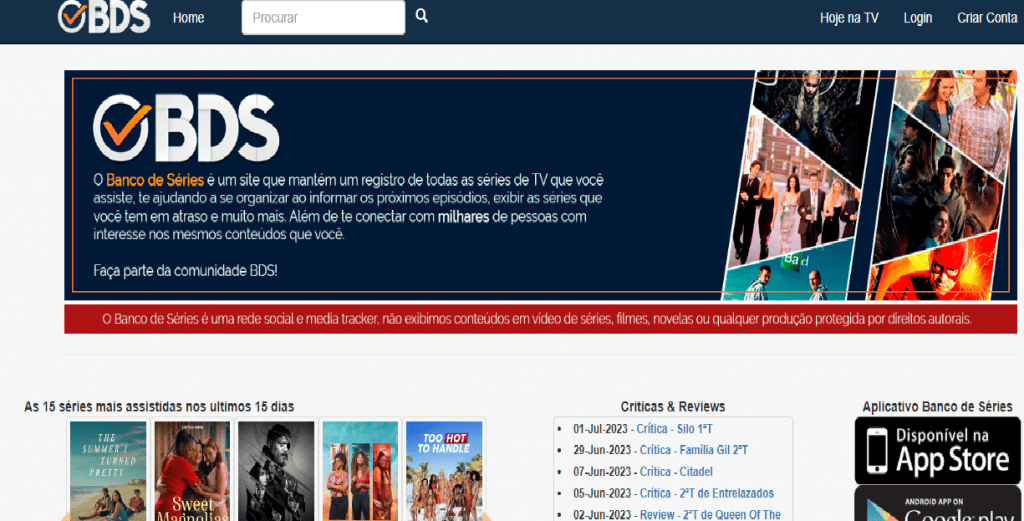The width and height of the screenshot is (1024, 521).
Task: Open Crítica - Silo 1ªT review
Action: [x=675, y=429]
